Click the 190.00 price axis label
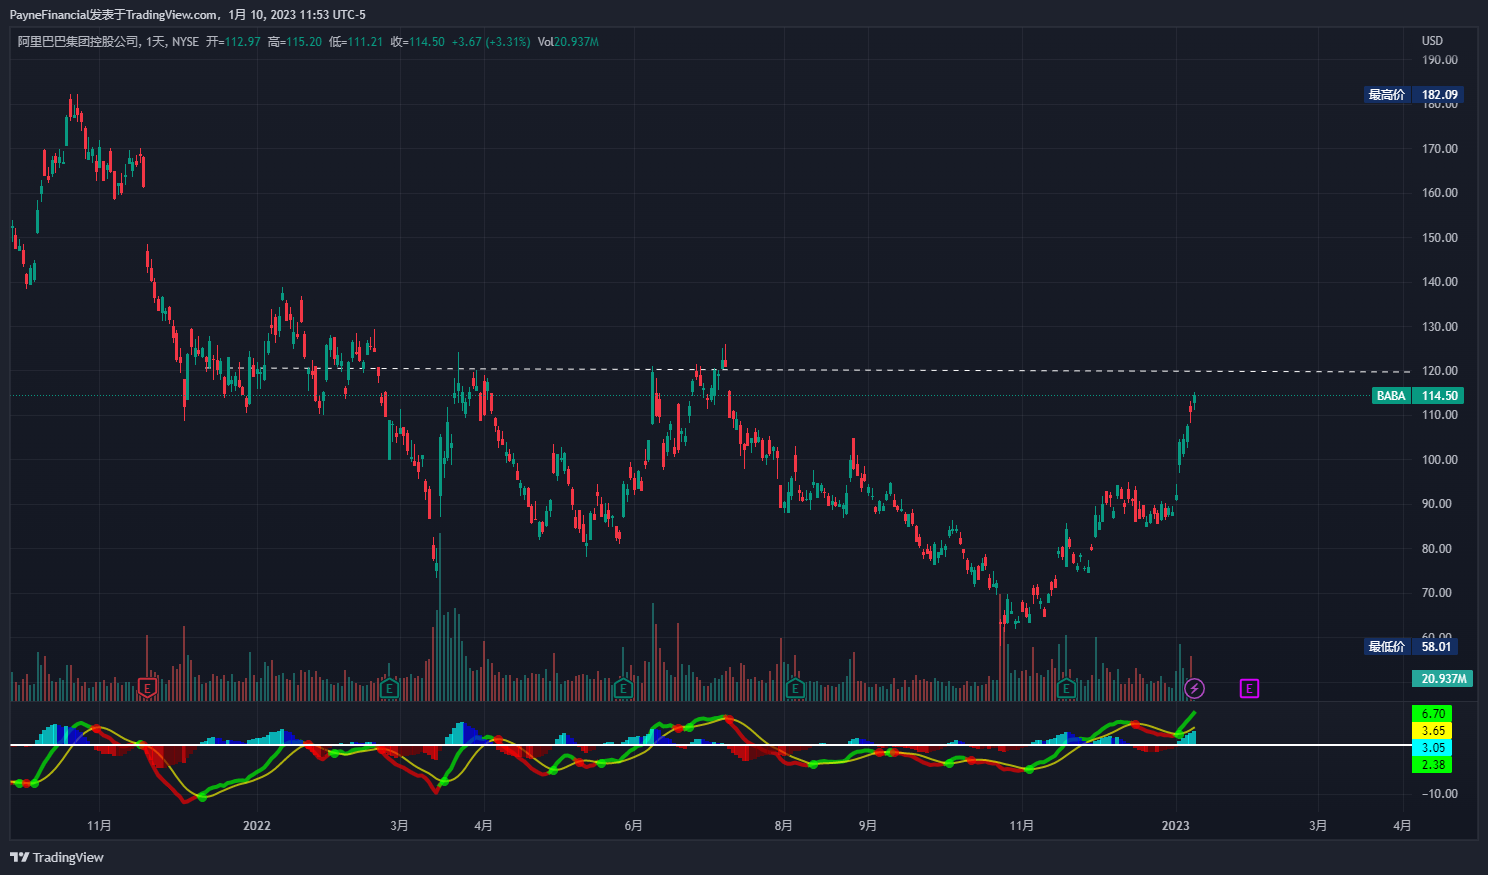 [x=1440, y=60]
